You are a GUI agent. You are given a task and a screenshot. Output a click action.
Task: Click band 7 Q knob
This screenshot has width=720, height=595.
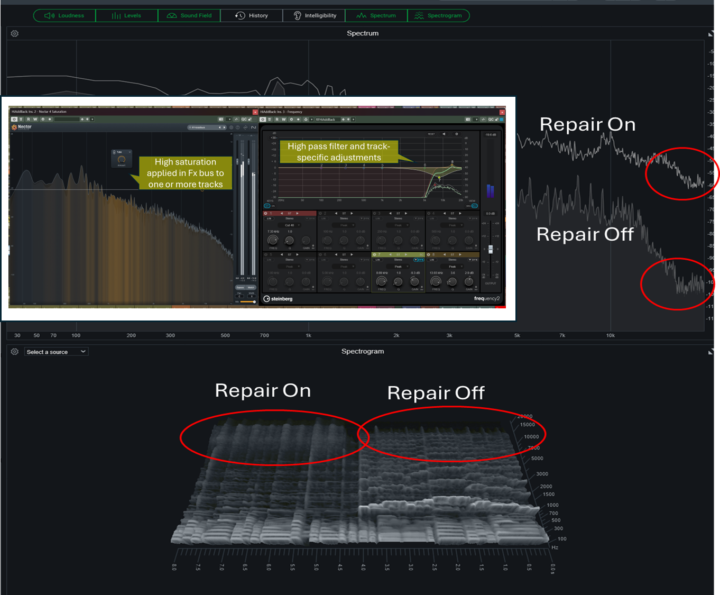point(398,281)
